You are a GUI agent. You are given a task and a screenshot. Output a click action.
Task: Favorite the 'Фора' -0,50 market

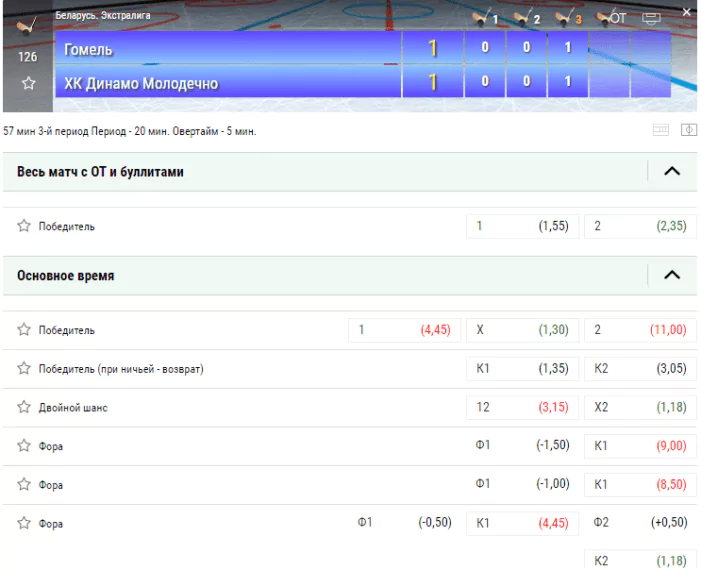click(24, 523)
